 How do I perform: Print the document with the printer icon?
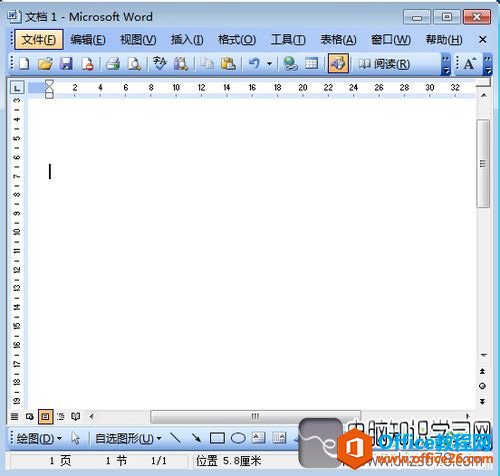[x=113, y=63]
